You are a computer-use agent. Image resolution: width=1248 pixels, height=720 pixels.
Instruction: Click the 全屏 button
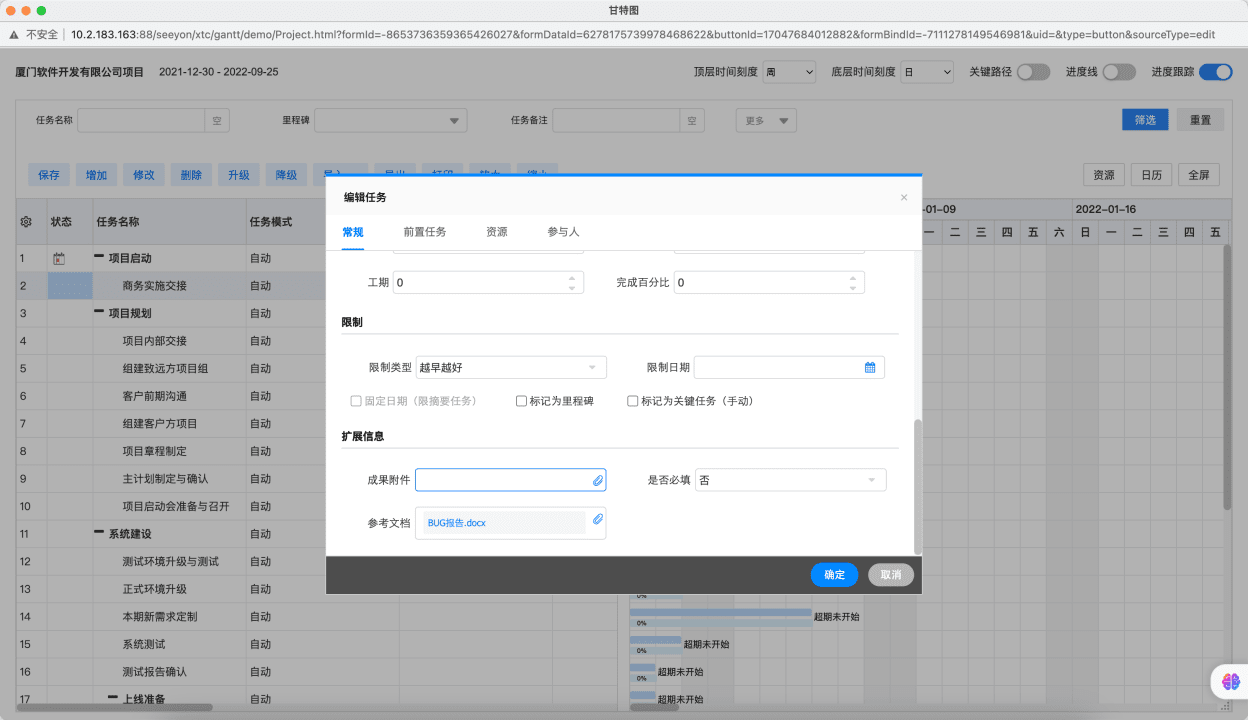tap(1199, 175)
